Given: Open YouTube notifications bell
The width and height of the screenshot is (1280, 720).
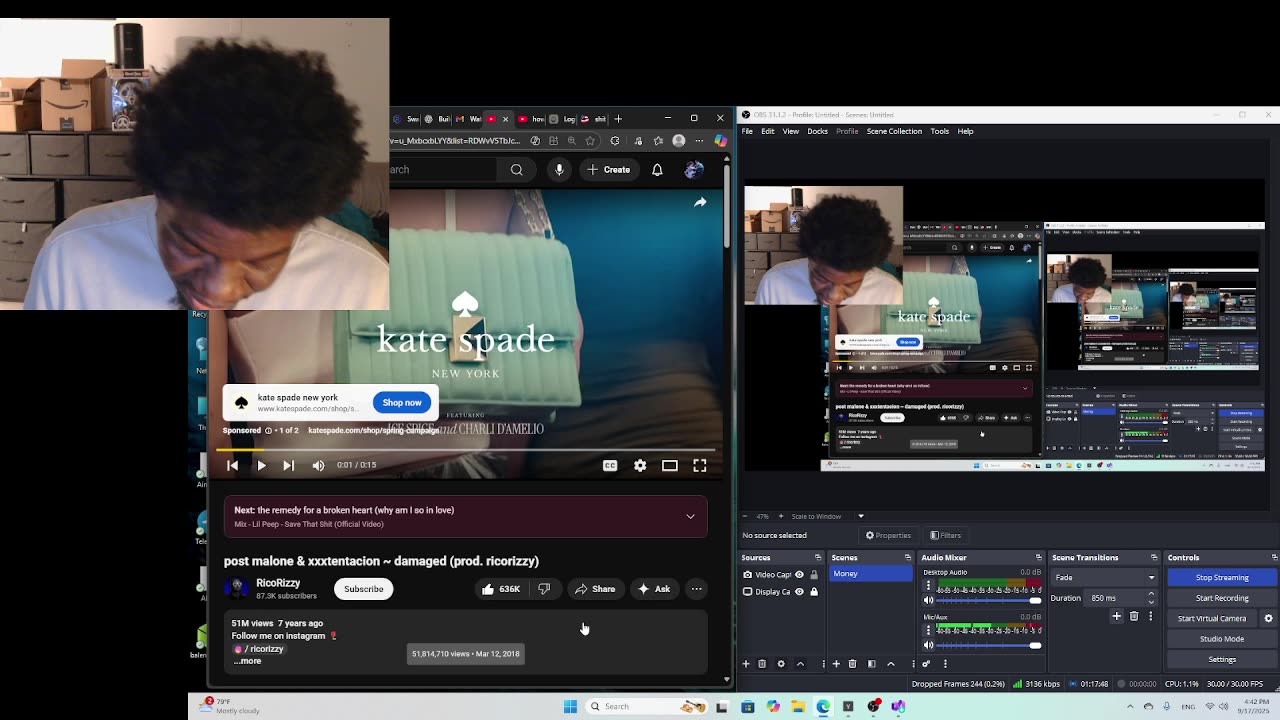Looking at the screenshot, I should (657, 170).
